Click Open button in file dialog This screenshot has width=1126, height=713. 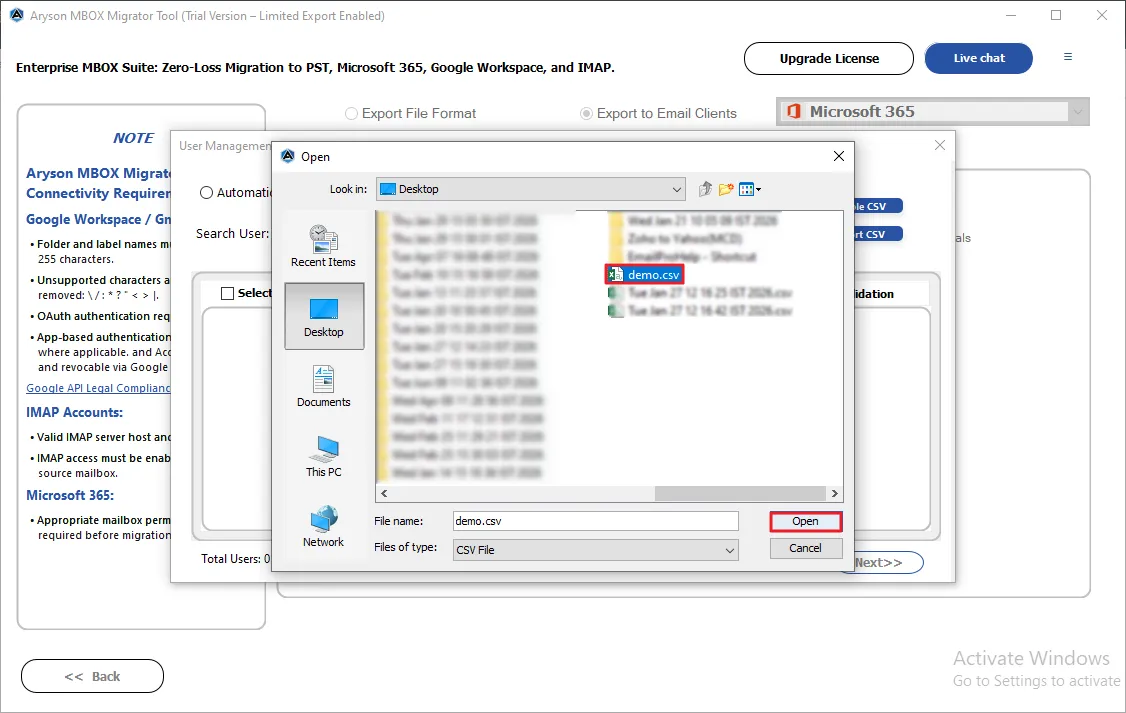805,521
